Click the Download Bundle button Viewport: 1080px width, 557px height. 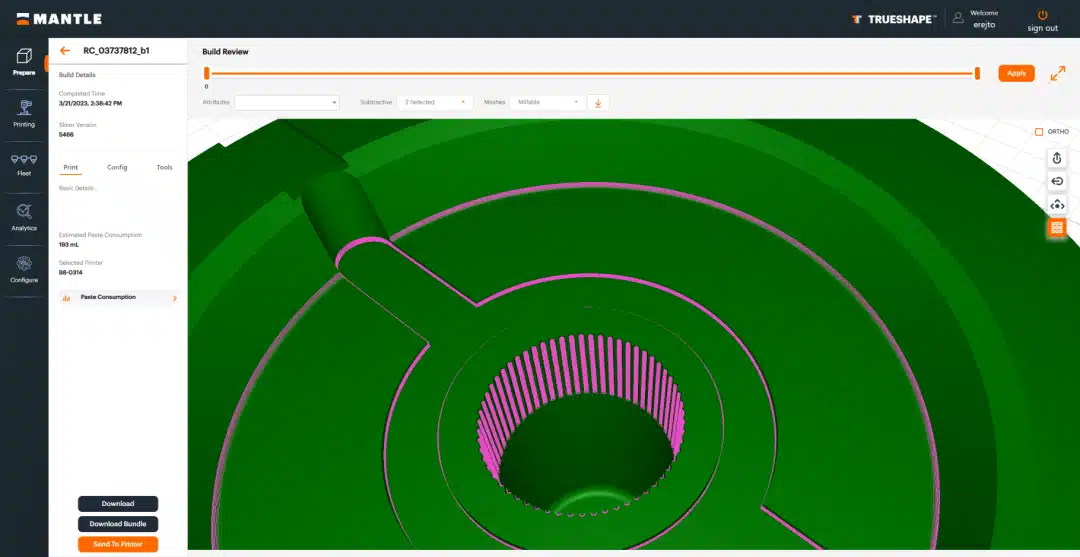click(118, 524)
